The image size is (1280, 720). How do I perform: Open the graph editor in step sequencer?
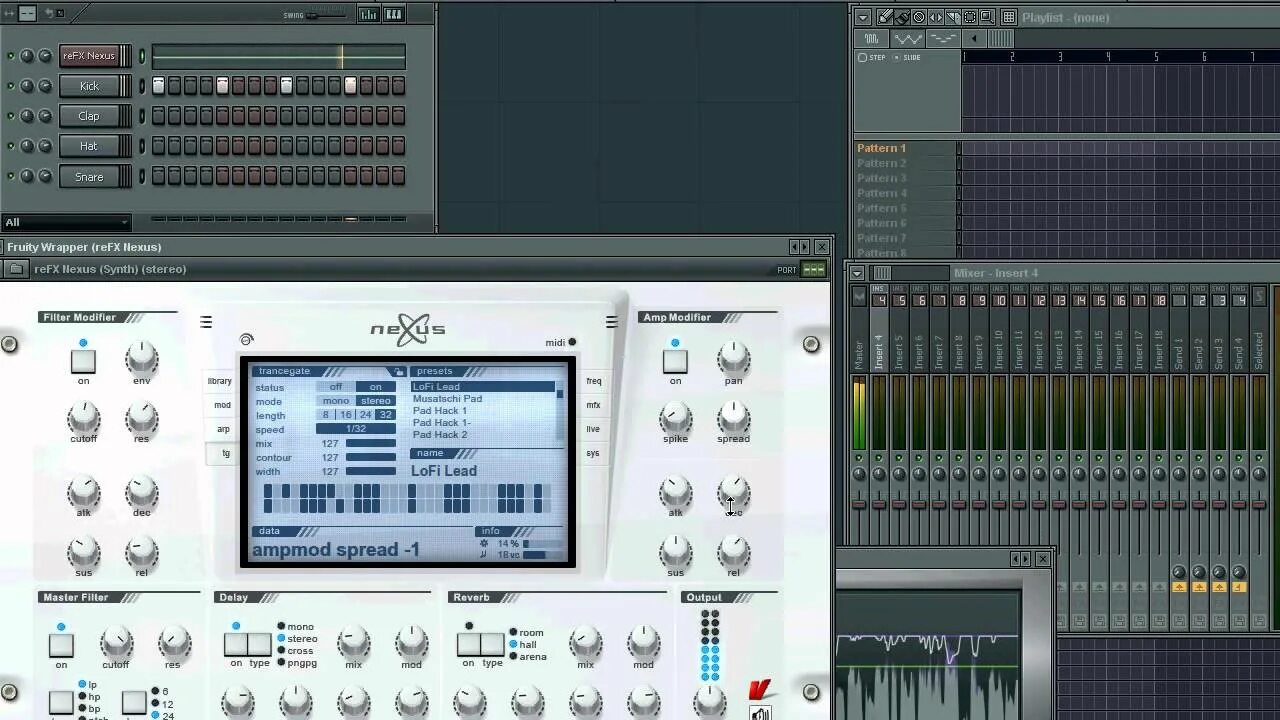click(369, 14)
